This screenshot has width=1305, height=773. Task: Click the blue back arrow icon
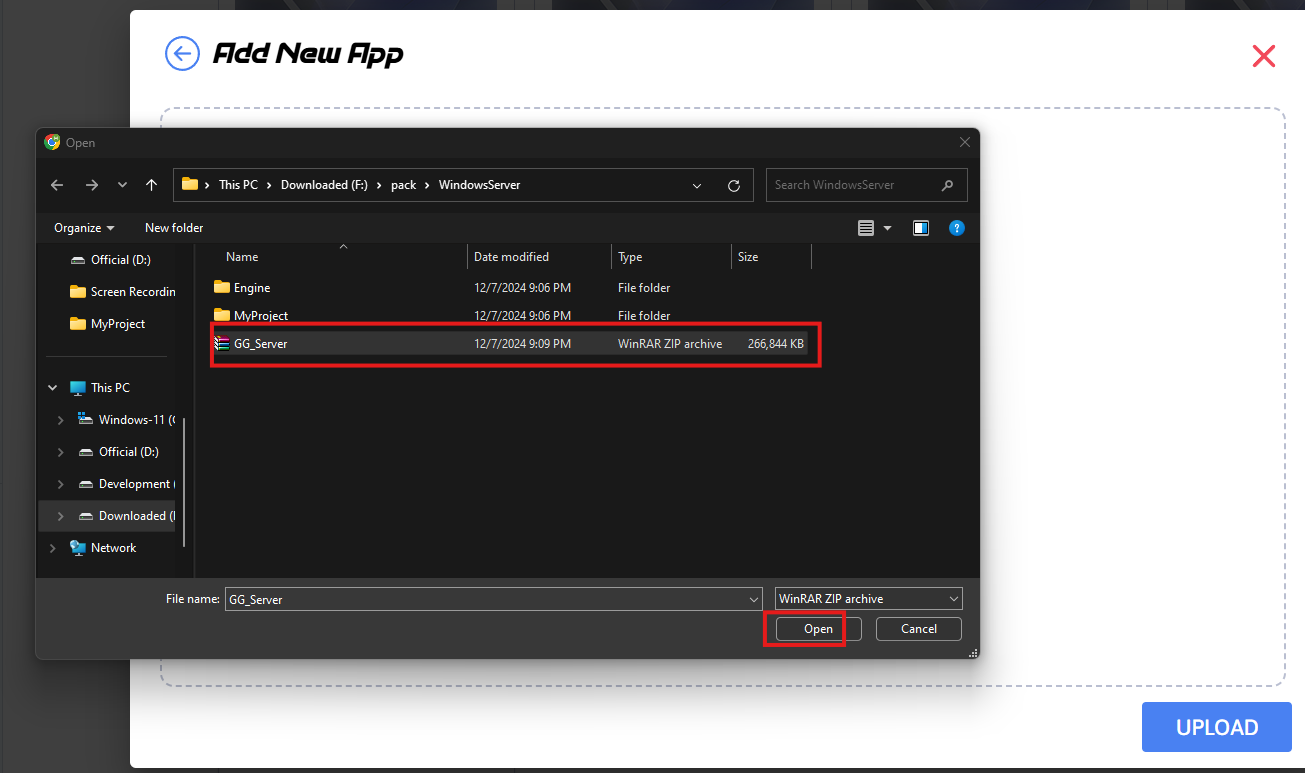(182, 54)
